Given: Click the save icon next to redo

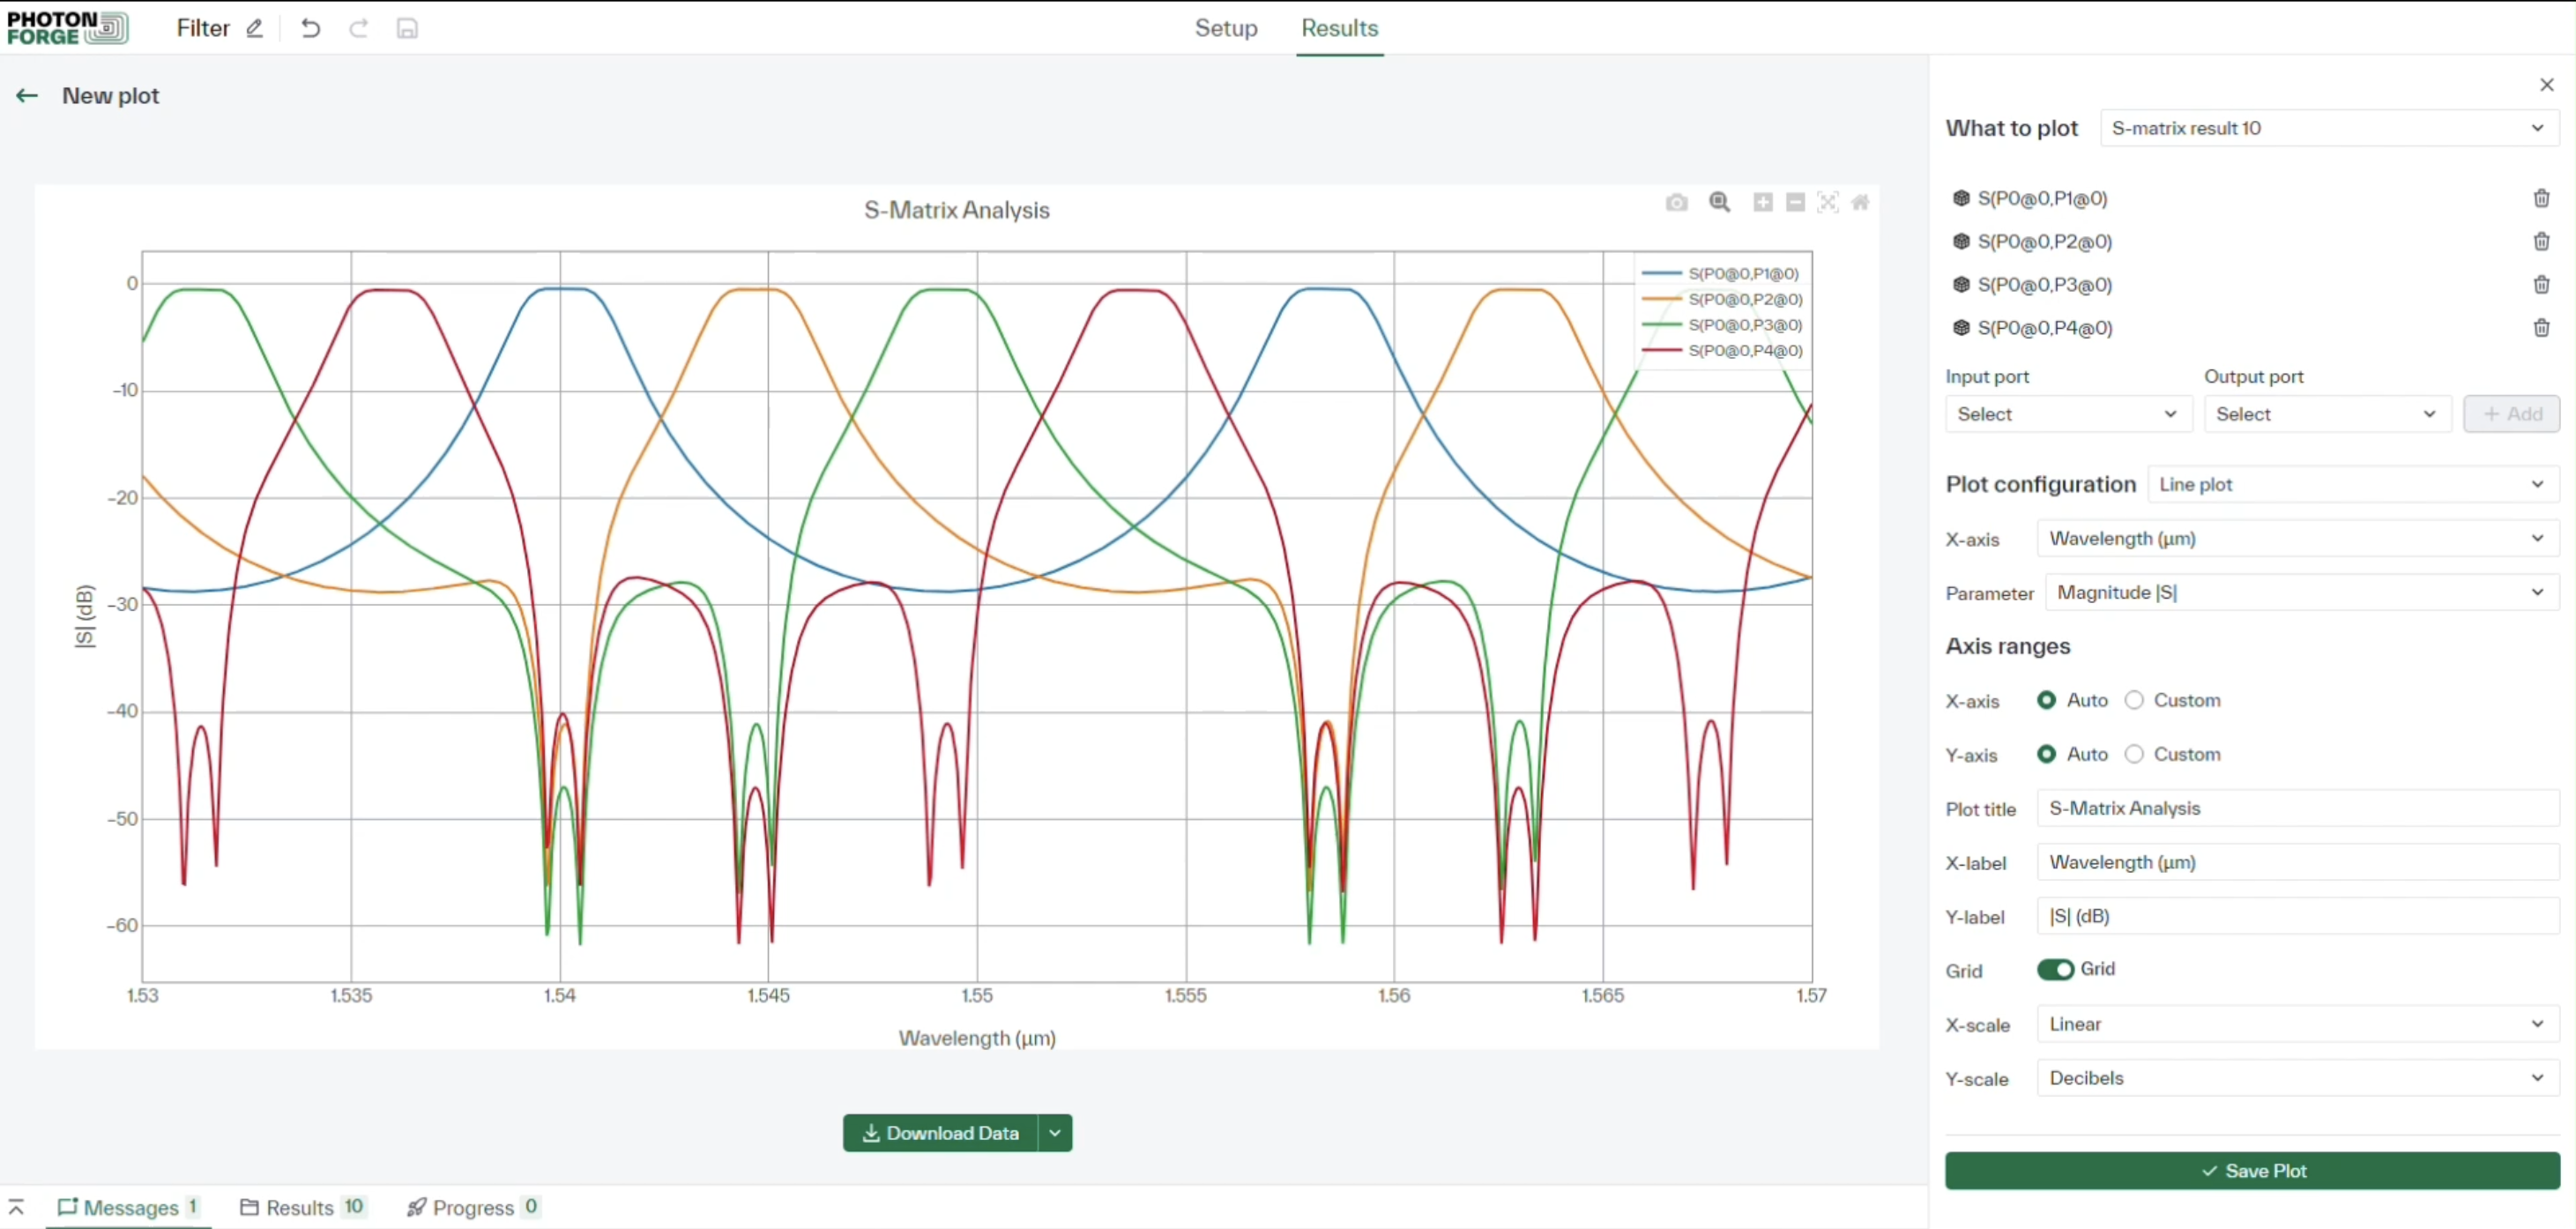Looking at the screenshot, I should (x=407, y=28).
